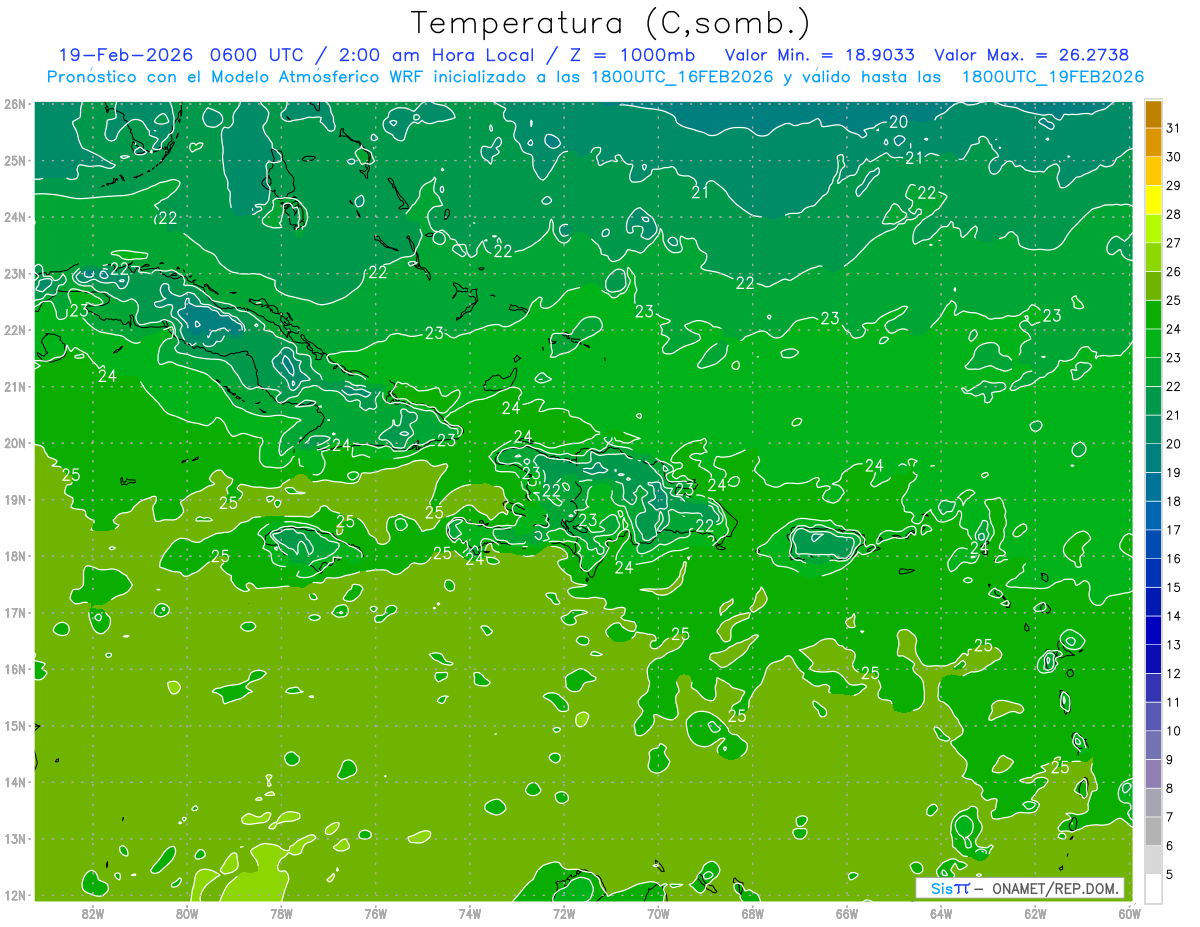1200x927 pixels.
Task: Click the "22N" latitude axis label
Action: pyautogui.click(x=15, y=330)
